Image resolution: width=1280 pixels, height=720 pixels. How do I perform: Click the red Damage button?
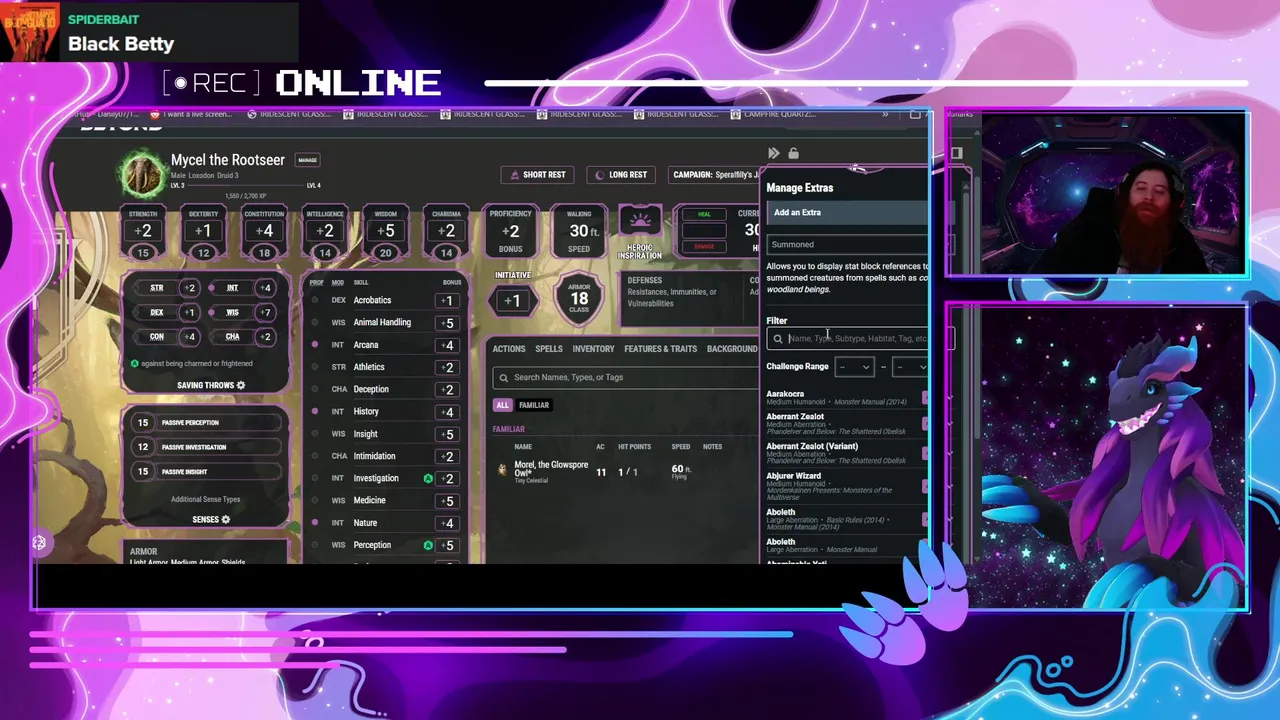[x=704, y=246]
